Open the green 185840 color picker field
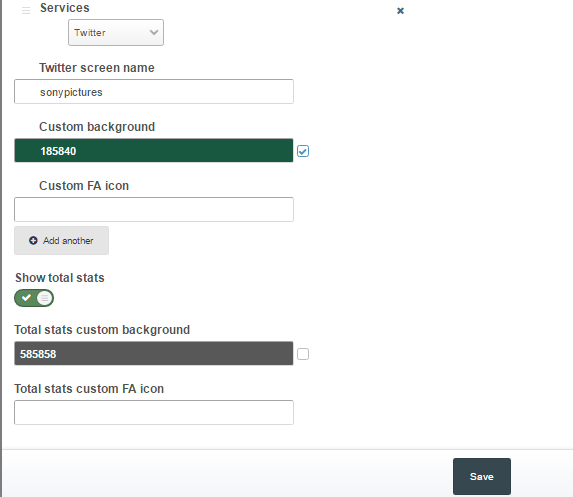The height and width of the screenshot is (497, 573). pos(153,151)
